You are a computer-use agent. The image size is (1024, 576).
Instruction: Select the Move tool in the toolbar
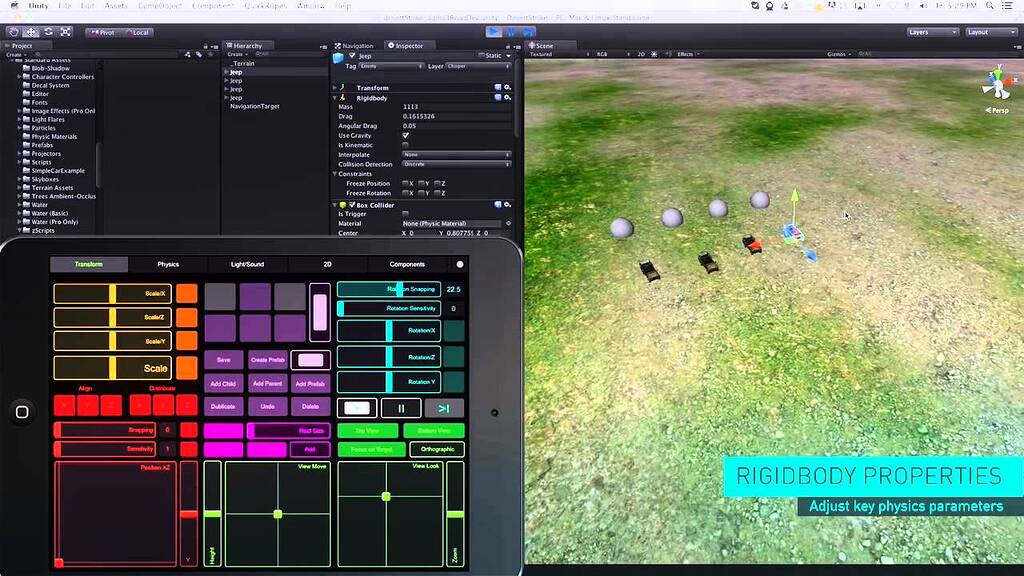tap(32, 32)
